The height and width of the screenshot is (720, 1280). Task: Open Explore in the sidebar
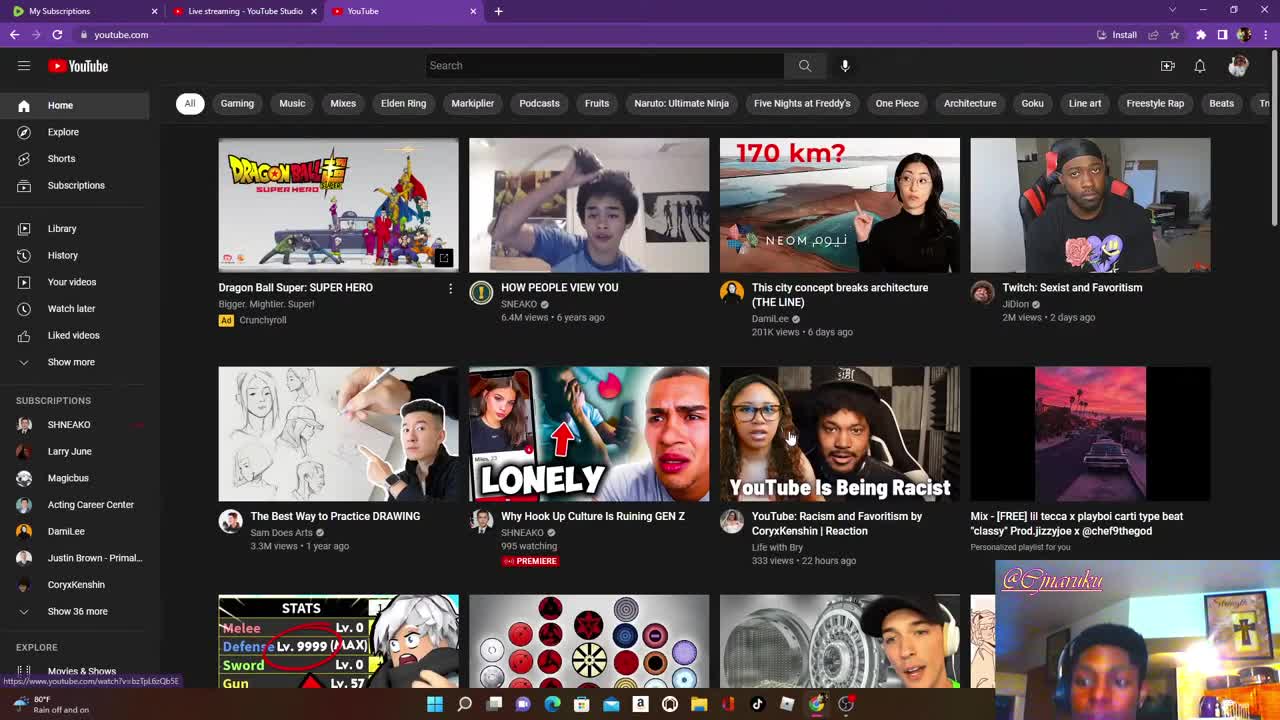[75, 132]
